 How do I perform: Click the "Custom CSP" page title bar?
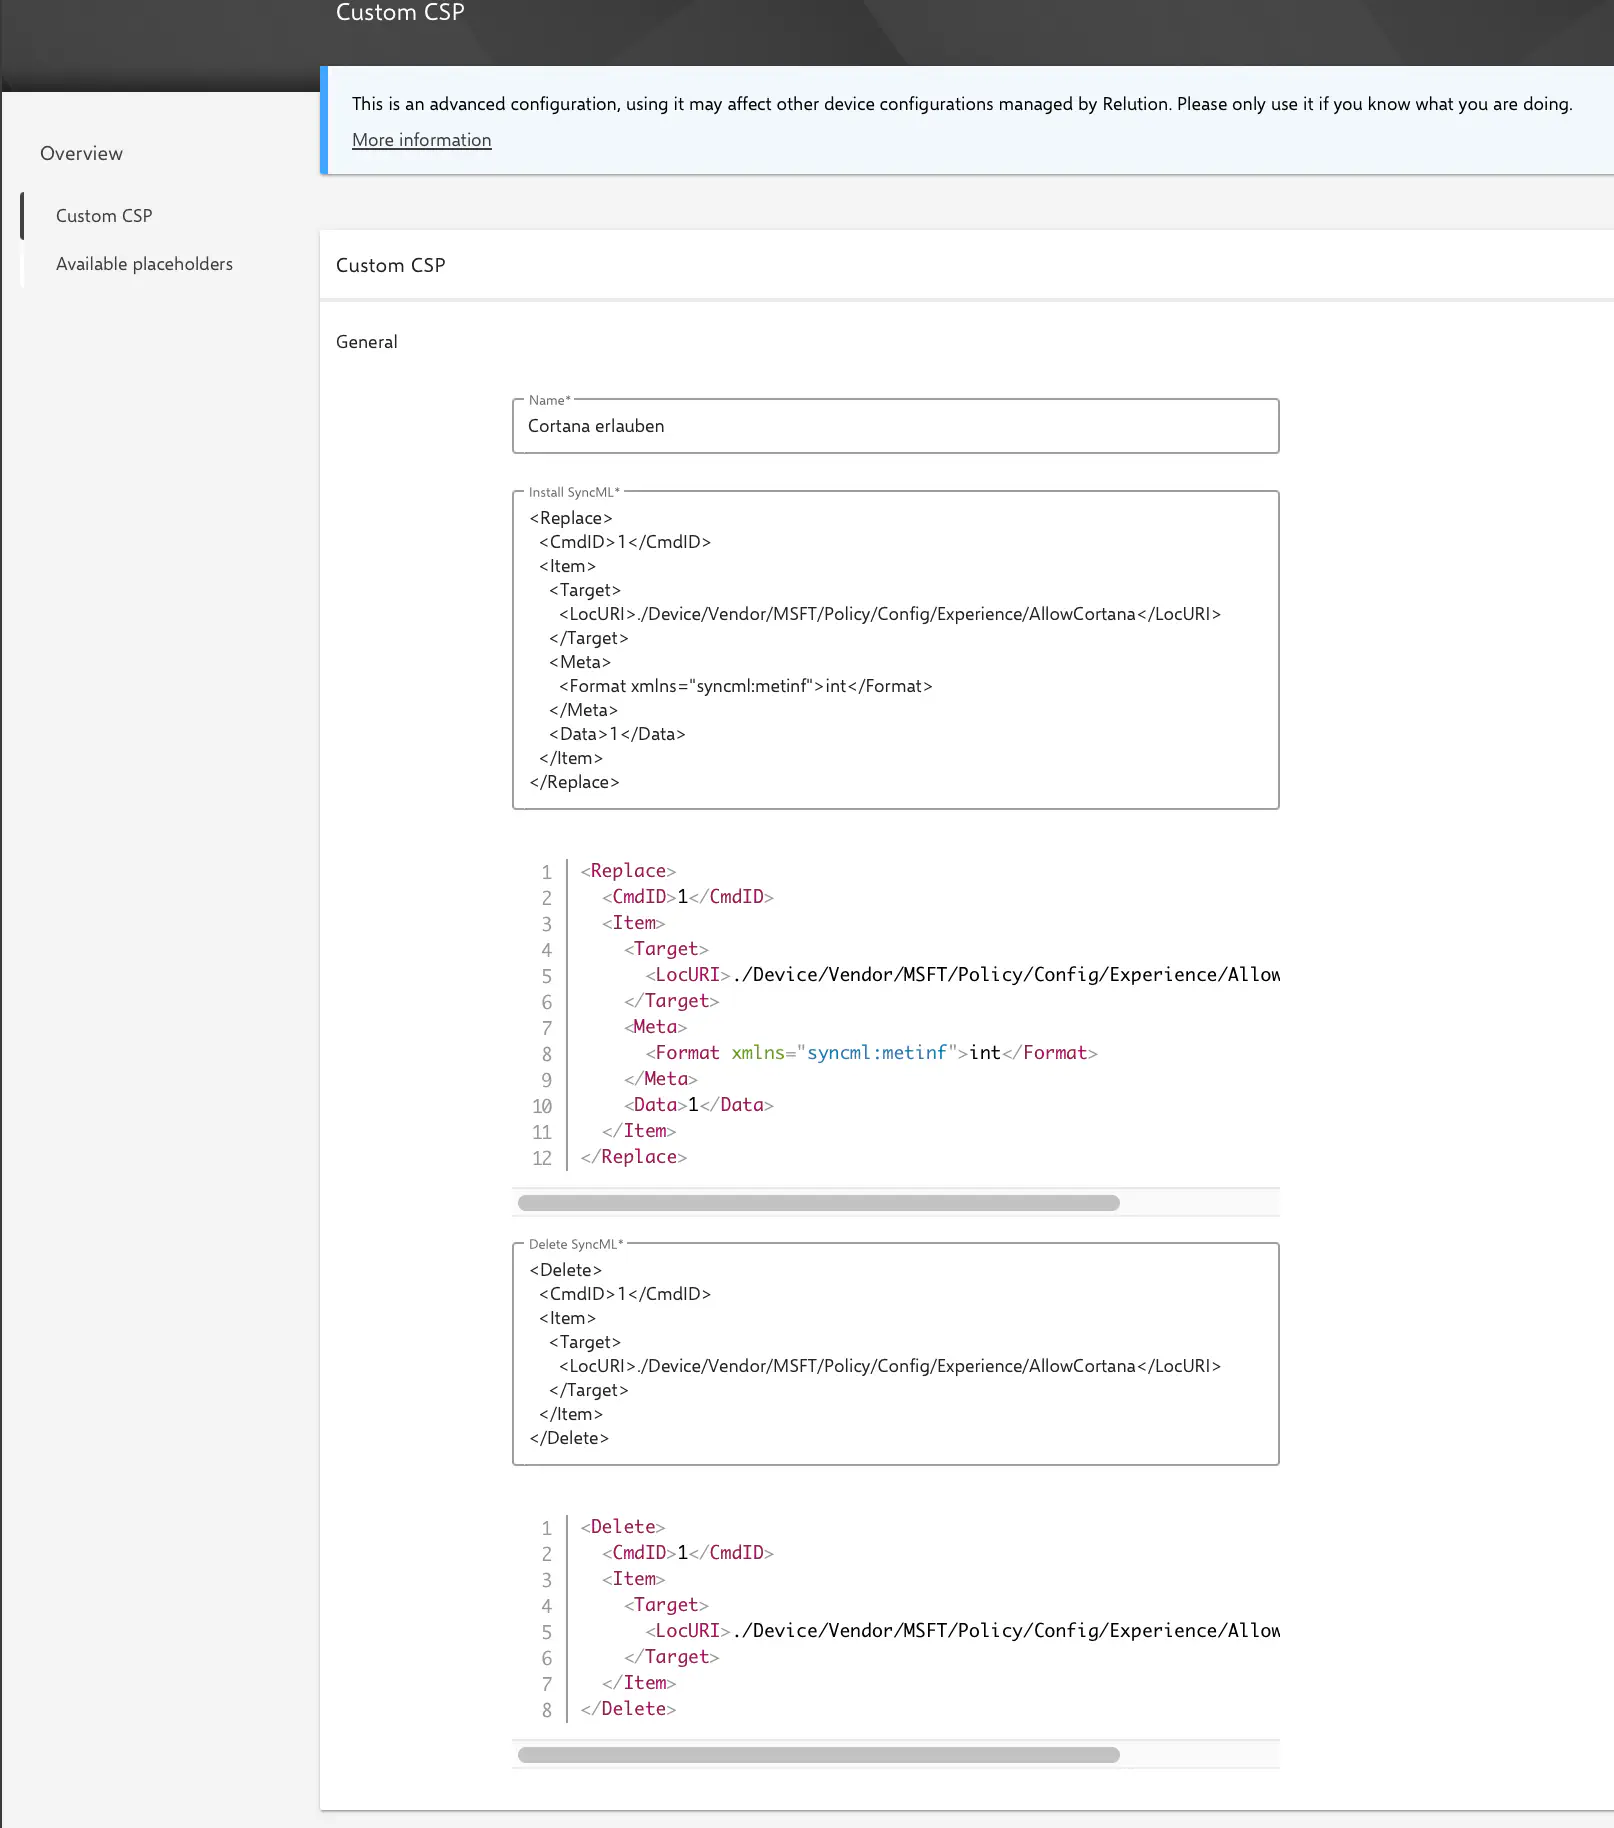[x=399, y=13]
